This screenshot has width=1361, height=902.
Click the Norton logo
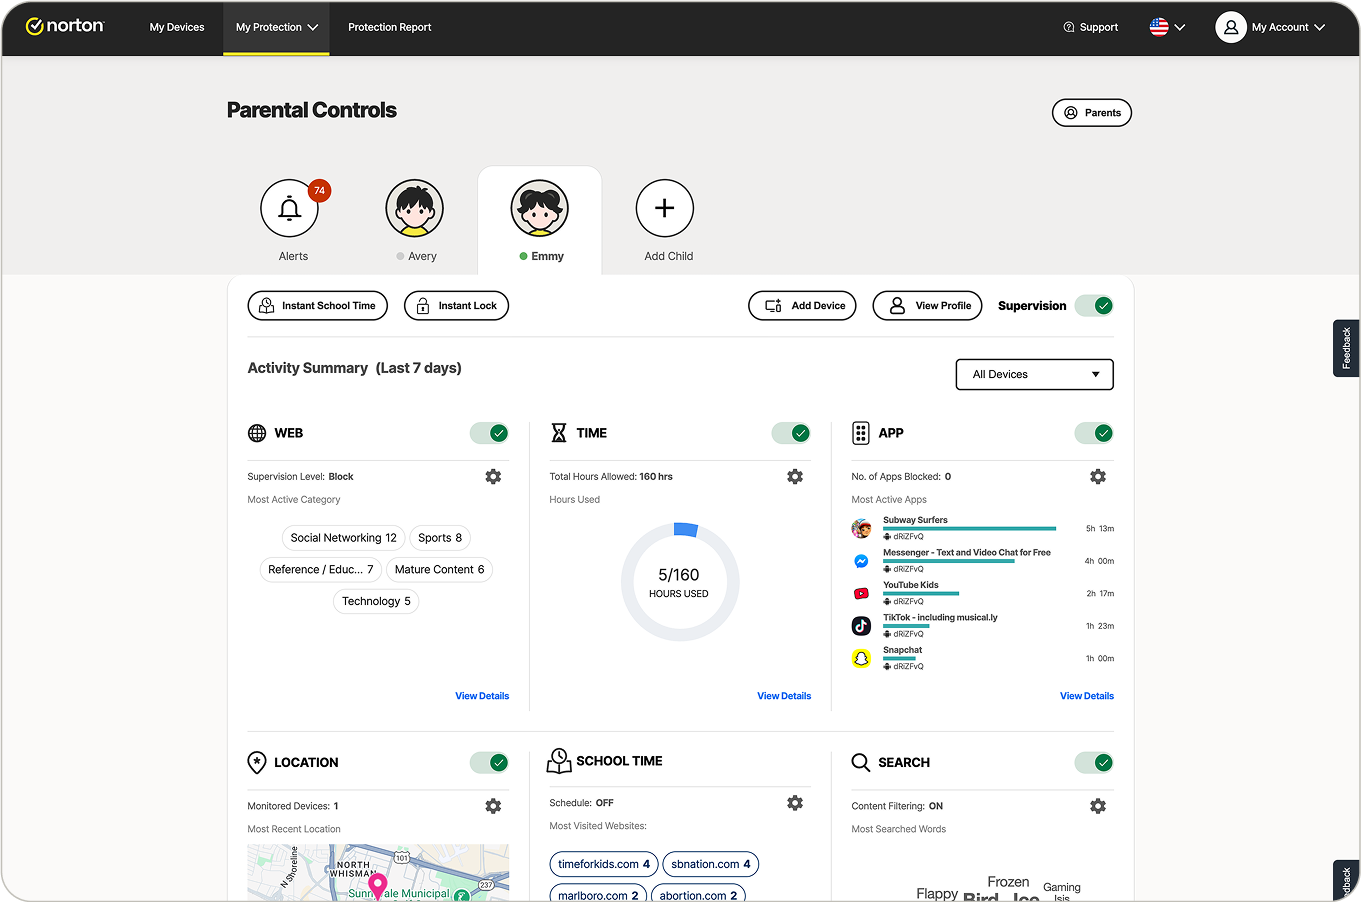[x=65, y=26]
